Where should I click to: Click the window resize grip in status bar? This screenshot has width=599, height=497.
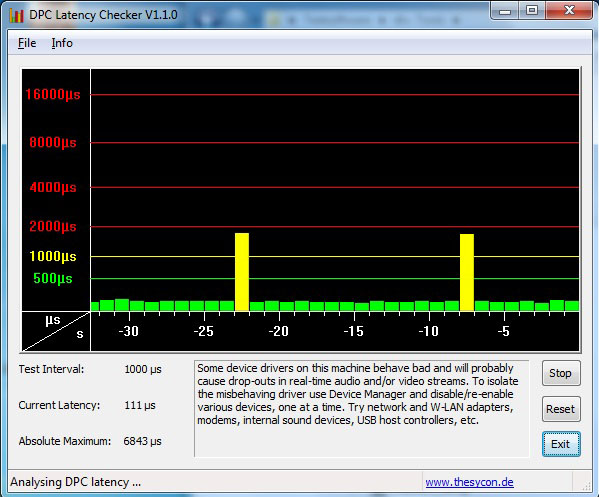(586, 485)
